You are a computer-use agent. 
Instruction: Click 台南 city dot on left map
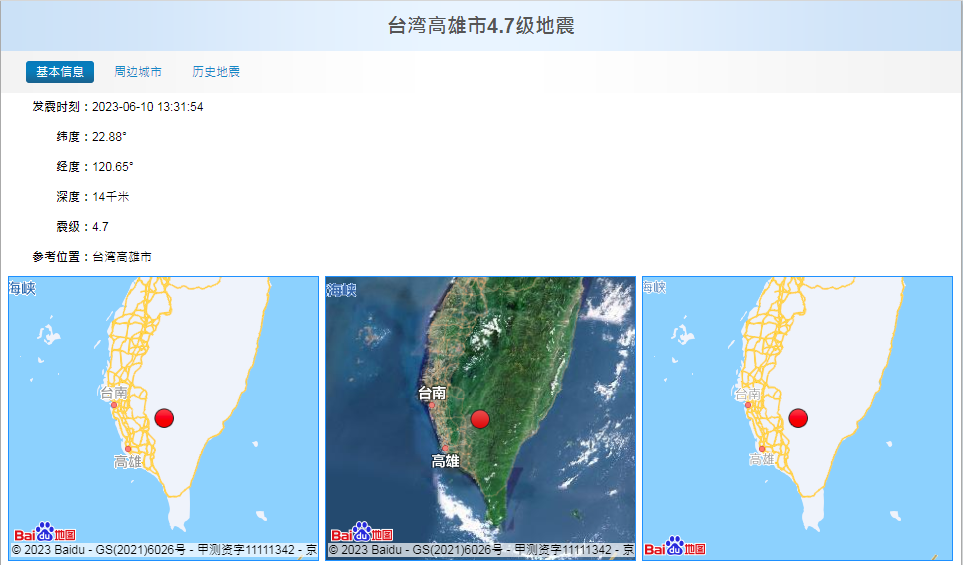pyautogui.click(x=113, y=405)
